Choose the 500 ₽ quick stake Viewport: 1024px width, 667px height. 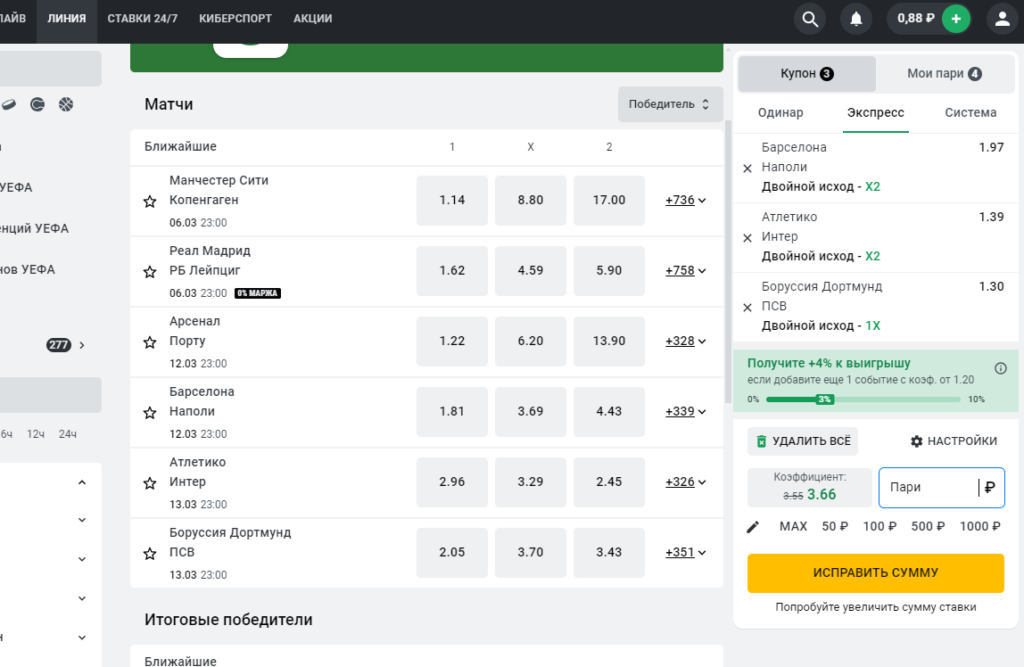[x=928, y=527]
